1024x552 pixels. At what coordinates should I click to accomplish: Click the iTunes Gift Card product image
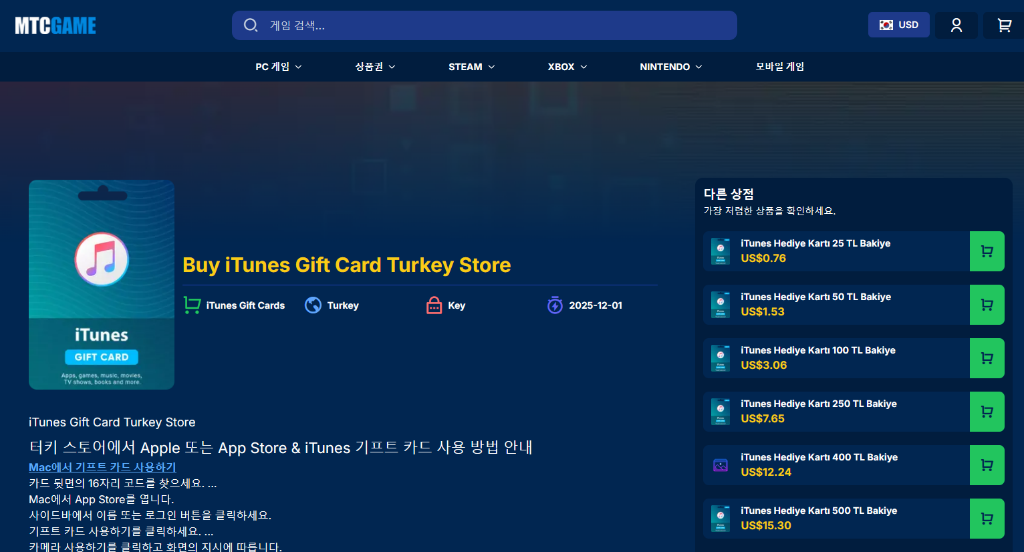pos(101,284)
